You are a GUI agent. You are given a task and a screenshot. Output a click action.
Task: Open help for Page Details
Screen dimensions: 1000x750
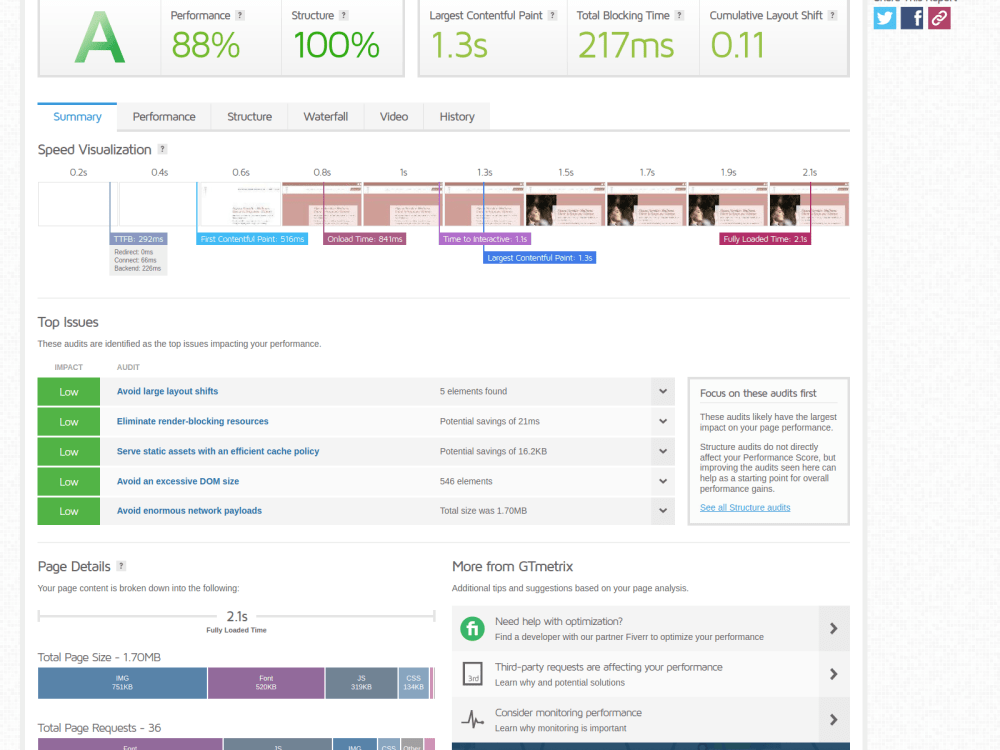[121, 566]
